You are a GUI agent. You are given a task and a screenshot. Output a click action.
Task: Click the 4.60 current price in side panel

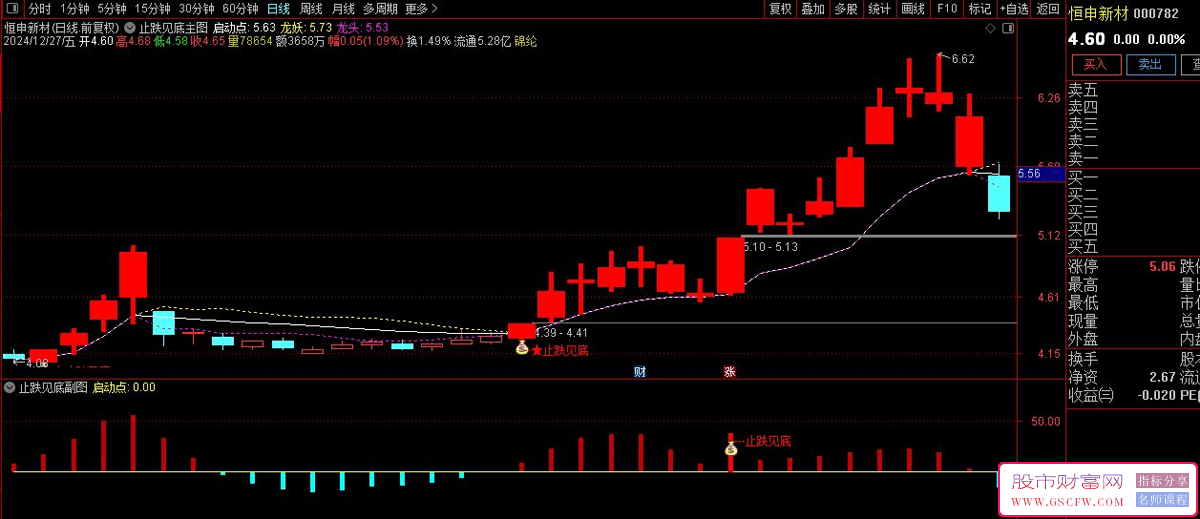point(1087,39)
